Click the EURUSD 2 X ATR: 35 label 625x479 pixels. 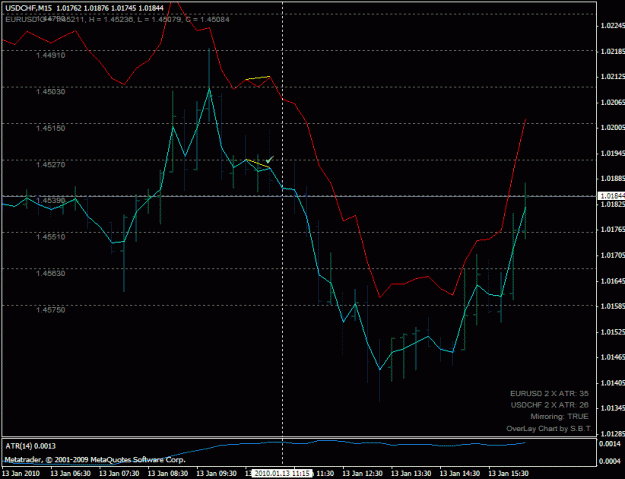tap(549, 393)
